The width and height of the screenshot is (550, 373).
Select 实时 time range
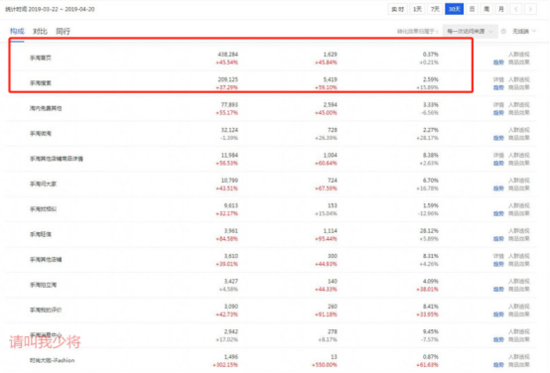click(x=397, y=9)
